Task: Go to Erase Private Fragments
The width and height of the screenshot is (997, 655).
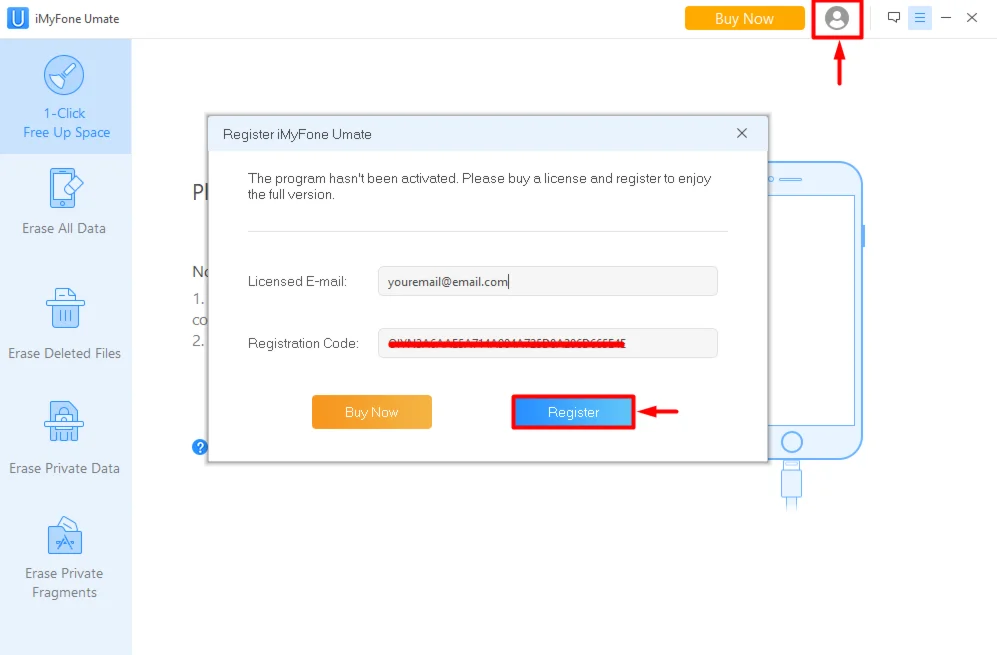Action: pyautogui.click(x=64, y=558)
